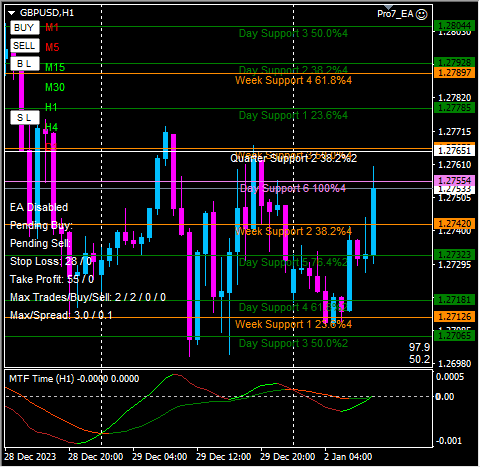Click the 1.27126 orange price label

tap(455, 317)
